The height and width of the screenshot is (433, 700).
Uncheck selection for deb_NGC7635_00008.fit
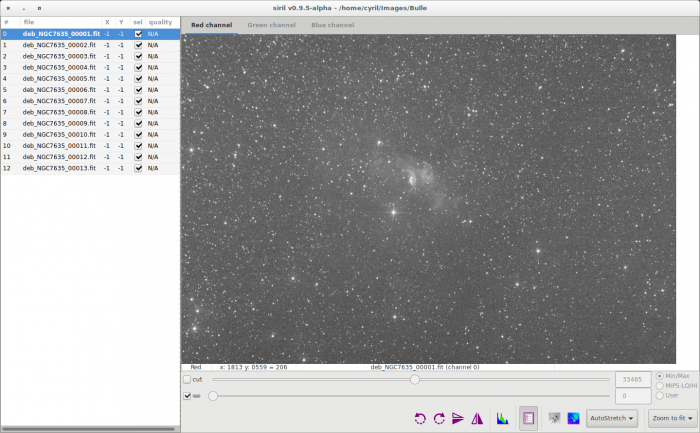click(x=138, y=112)
